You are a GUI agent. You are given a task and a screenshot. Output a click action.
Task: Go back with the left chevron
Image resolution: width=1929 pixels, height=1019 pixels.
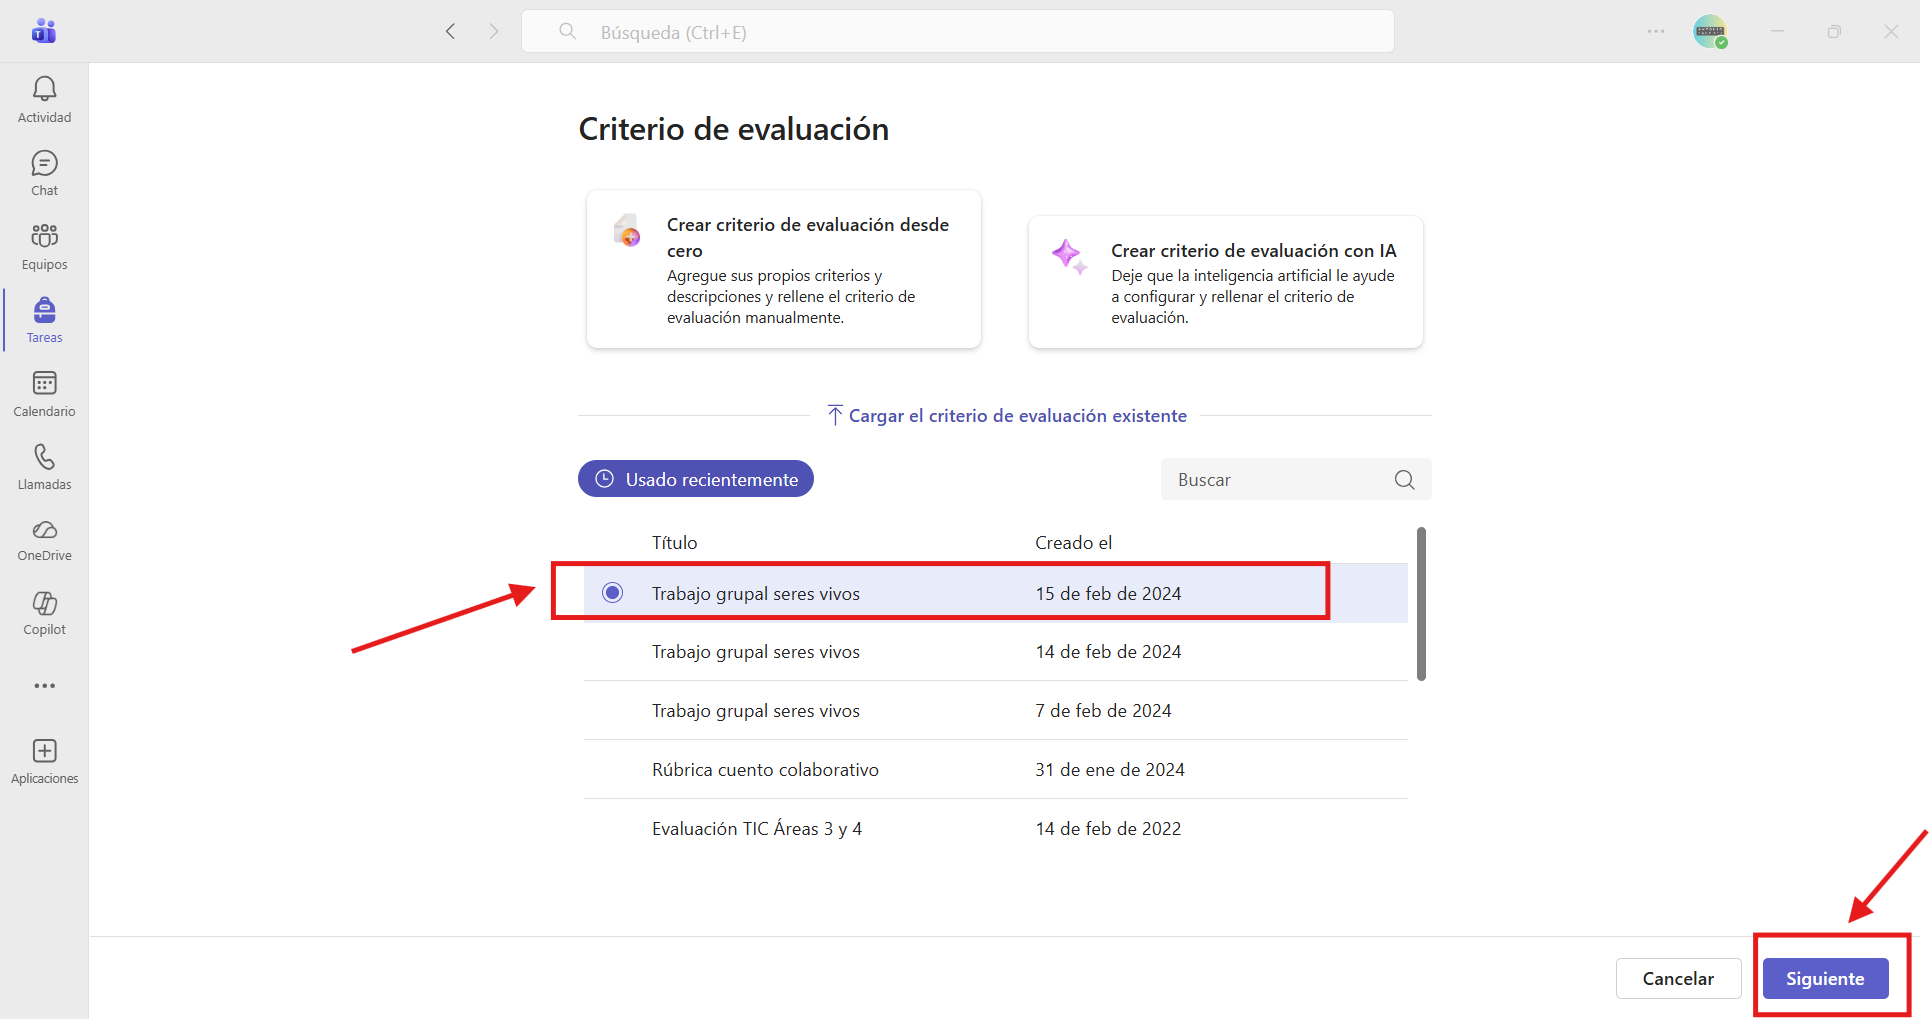451,31
